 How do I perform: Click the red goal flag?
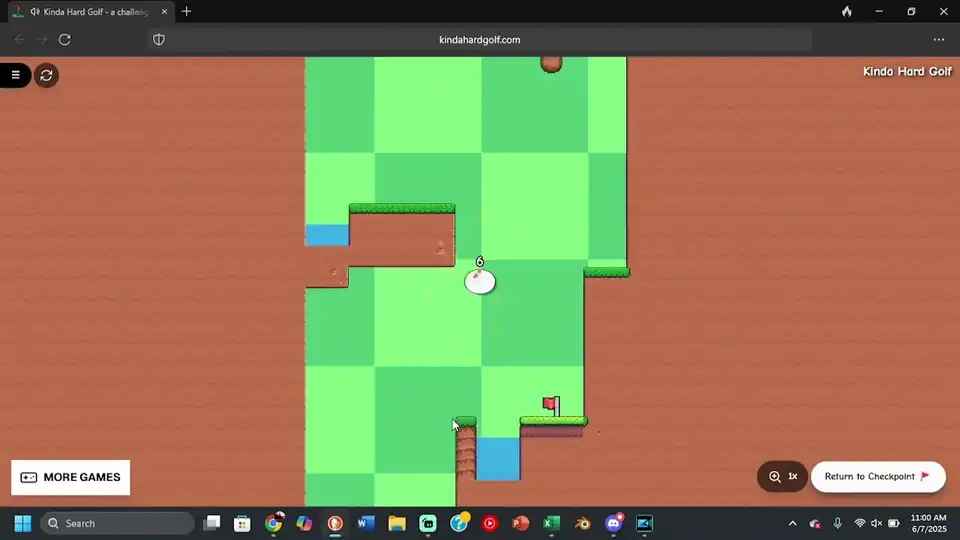pos(550,403)
